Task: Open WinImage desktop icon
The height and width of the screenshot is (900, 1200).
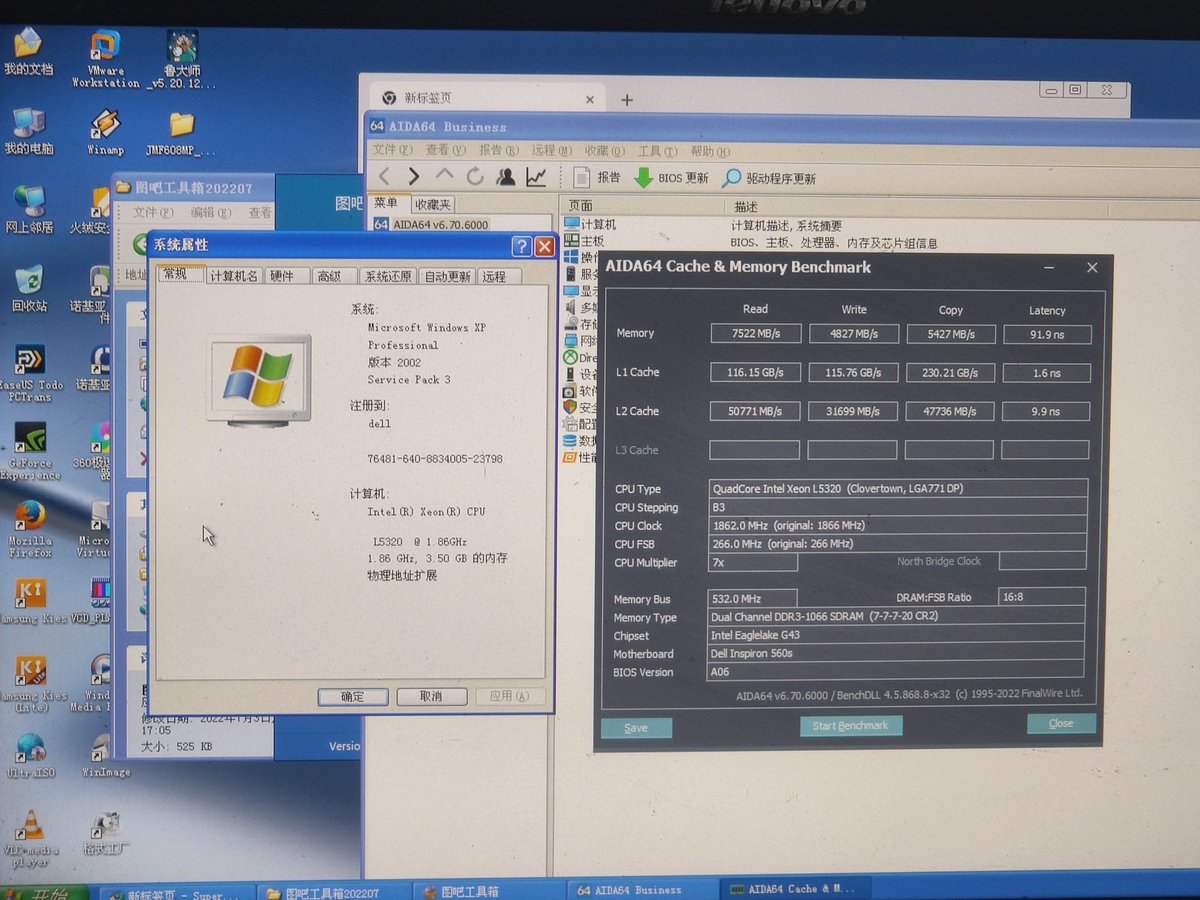Action: [105, 755]
